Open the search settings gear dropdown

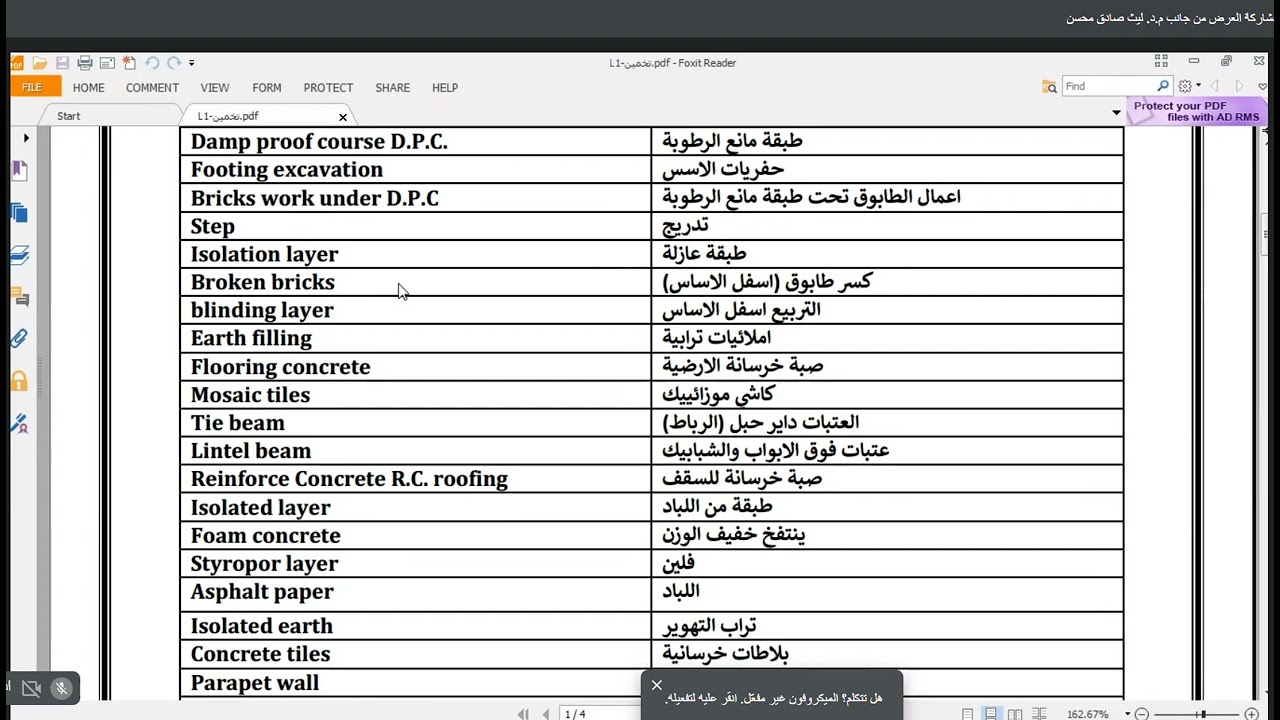[x=1189, y=87]
